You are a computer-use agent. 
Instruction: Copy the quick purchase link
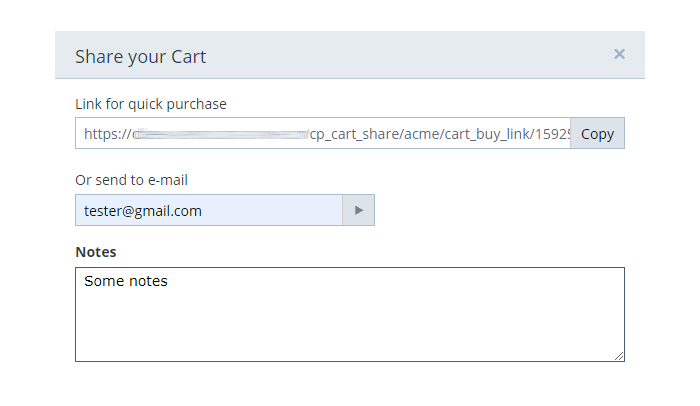pos(597,134)
